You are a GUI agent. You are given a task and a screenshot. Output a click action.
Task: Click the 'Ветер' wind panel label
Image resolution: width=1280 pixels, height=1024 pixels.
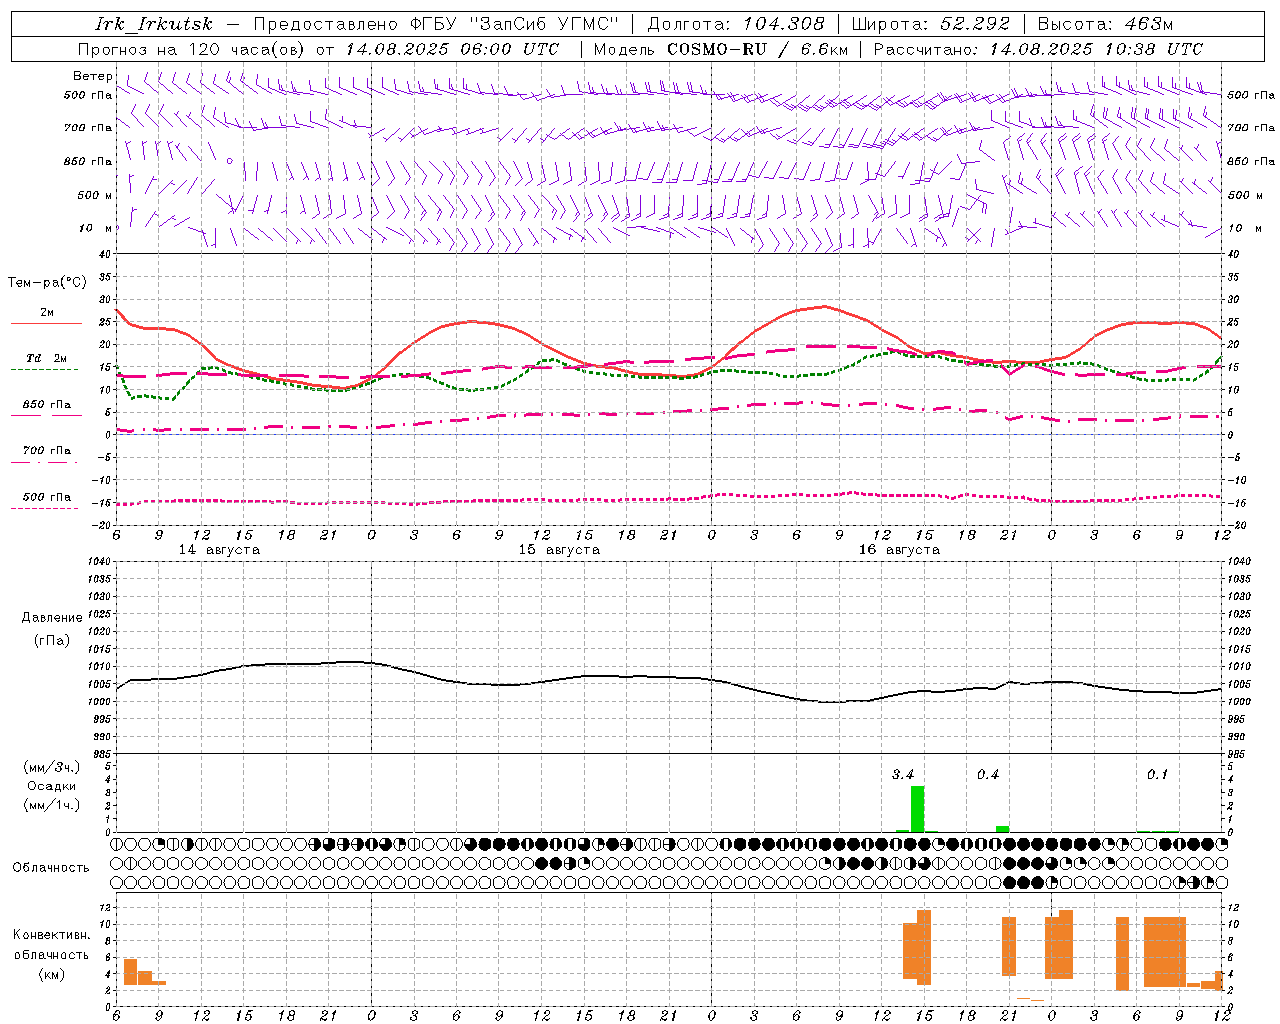(93, 76)
